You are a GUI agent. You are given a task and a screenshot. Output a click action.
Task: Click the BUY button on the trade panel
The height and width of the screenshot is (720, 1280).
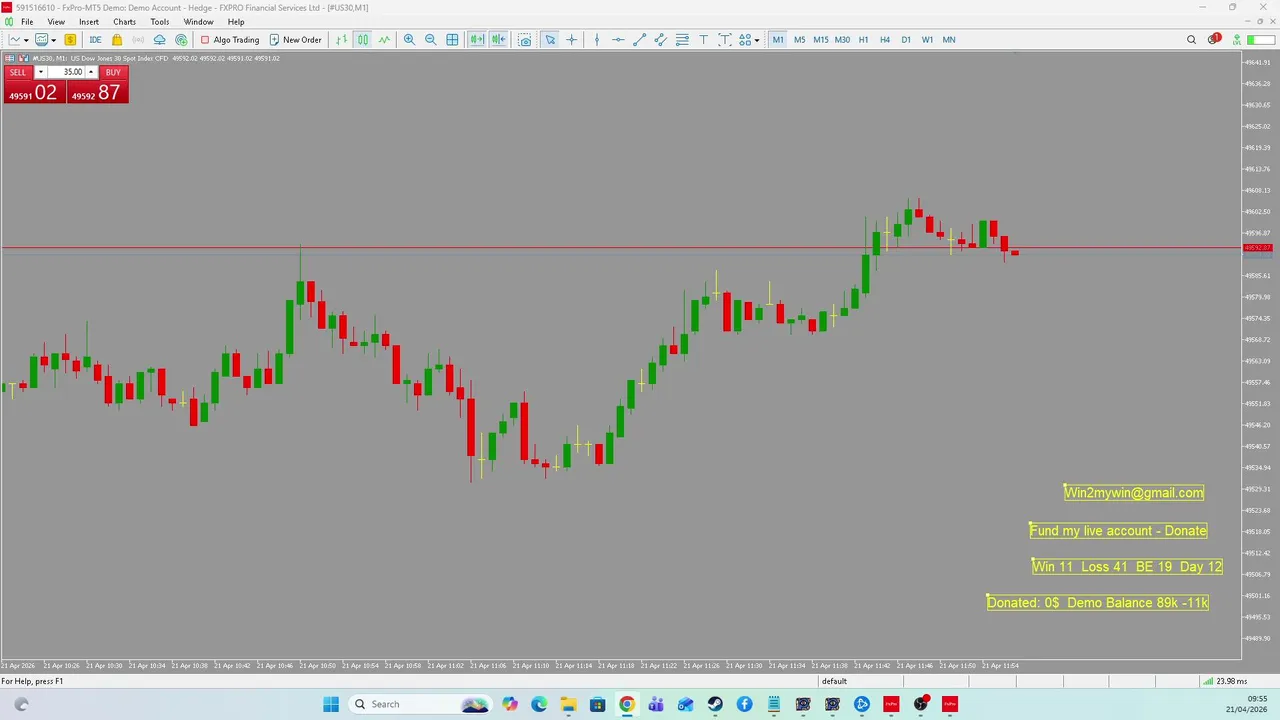click(x=113, y=72)
